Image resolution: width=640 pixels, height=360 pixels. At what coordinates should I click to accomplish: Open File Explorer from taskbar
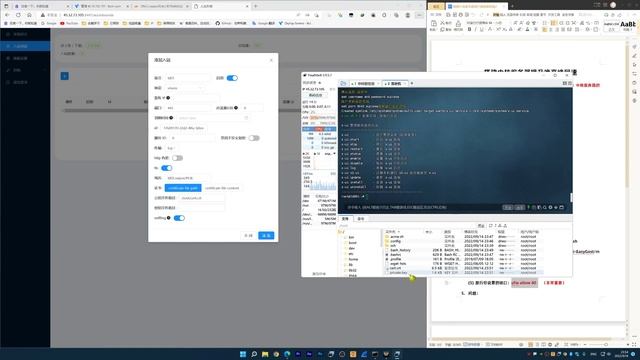[265, 354]
